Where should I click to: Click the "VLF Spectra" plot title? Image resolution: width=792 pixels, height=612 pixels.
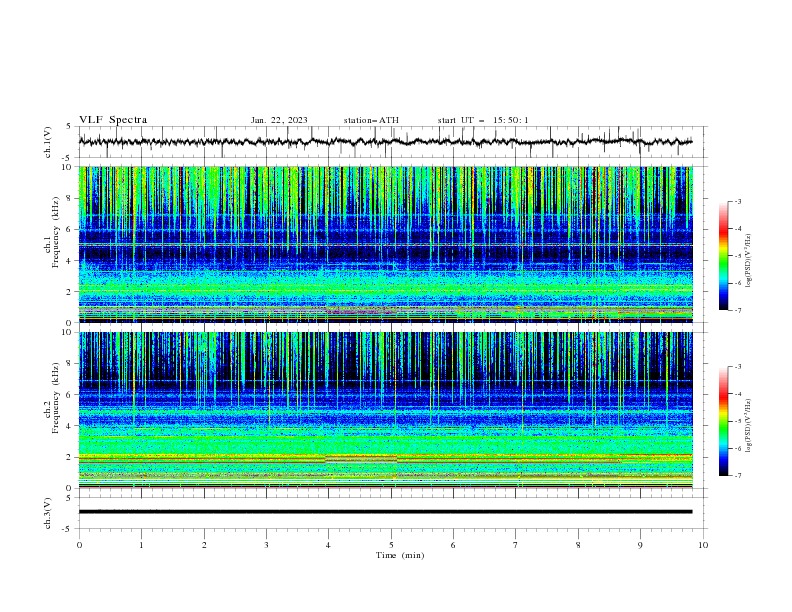click(x=113, y=120)
